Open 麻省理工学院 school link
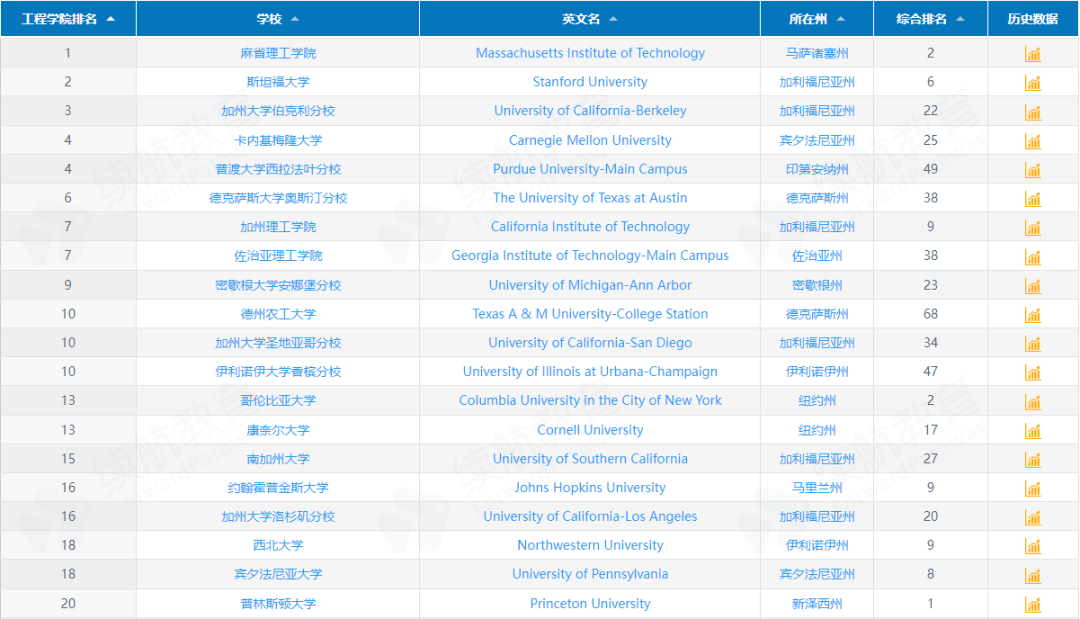1080x619 pixels. point(278,53)
